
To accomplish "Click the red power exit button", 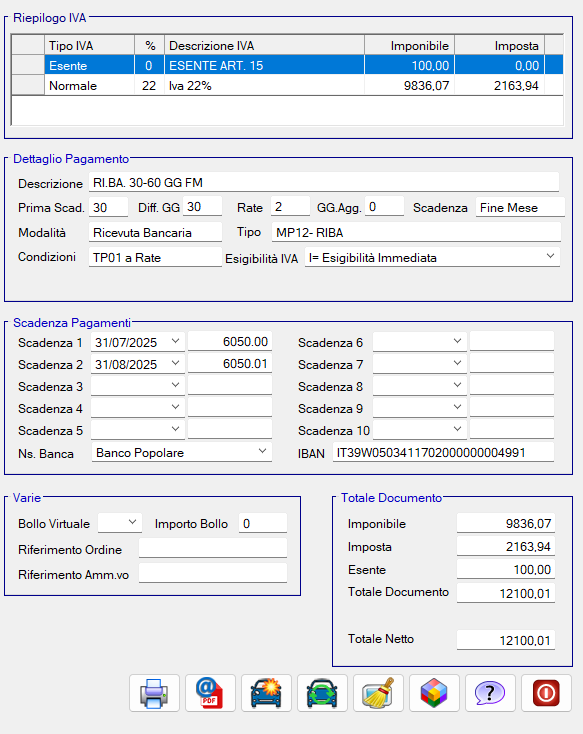I will pos(546,693).
